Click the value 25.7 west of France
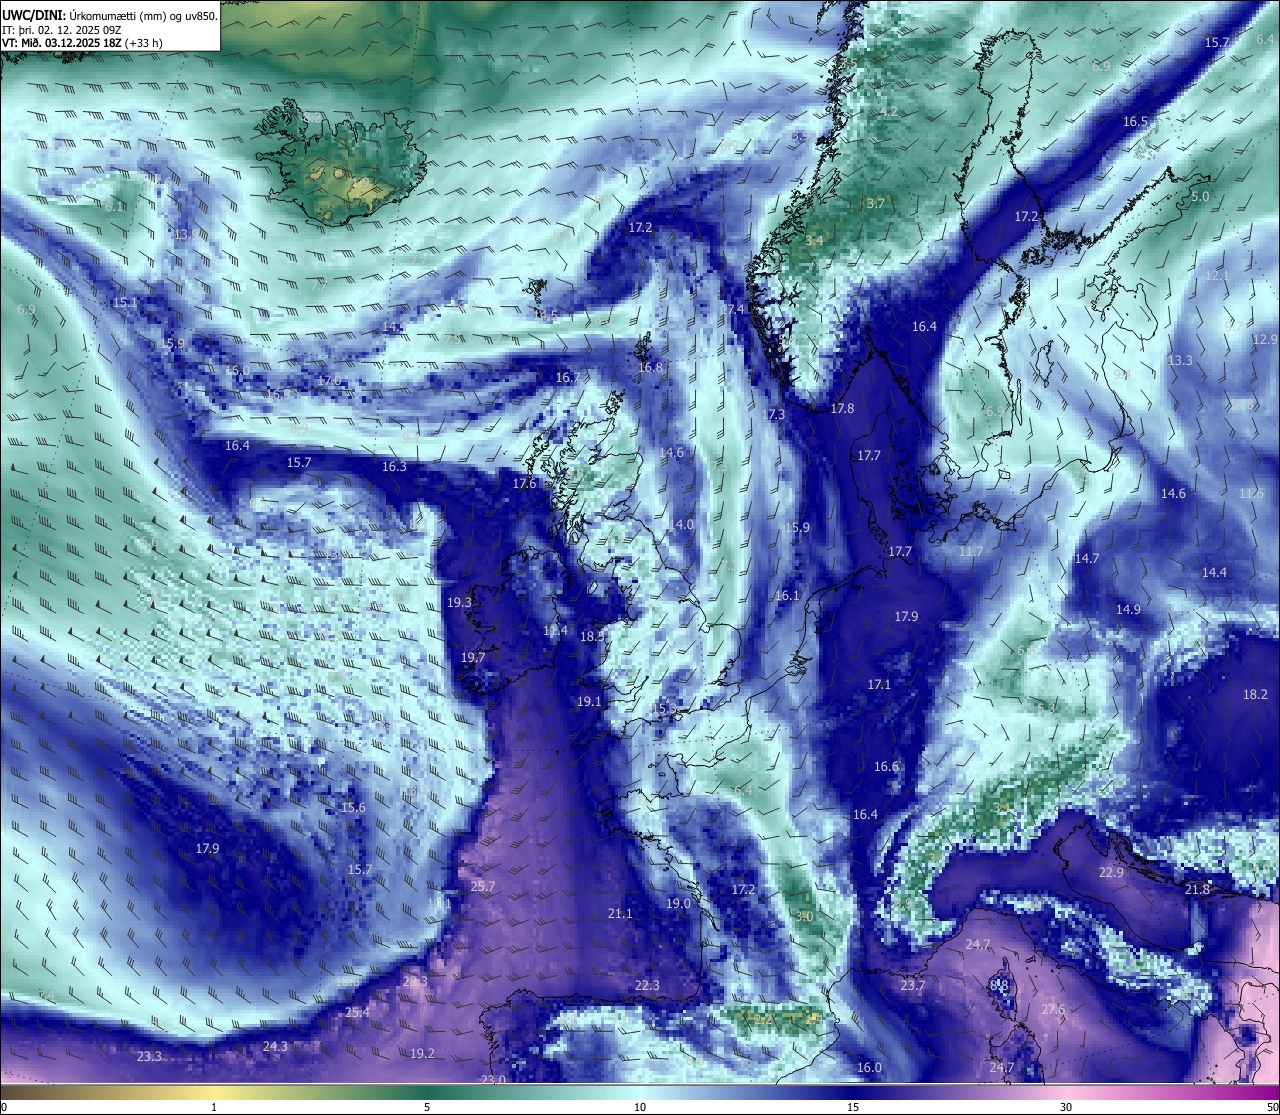Viewport: 1280px width, 1115px height. [483, 886]
